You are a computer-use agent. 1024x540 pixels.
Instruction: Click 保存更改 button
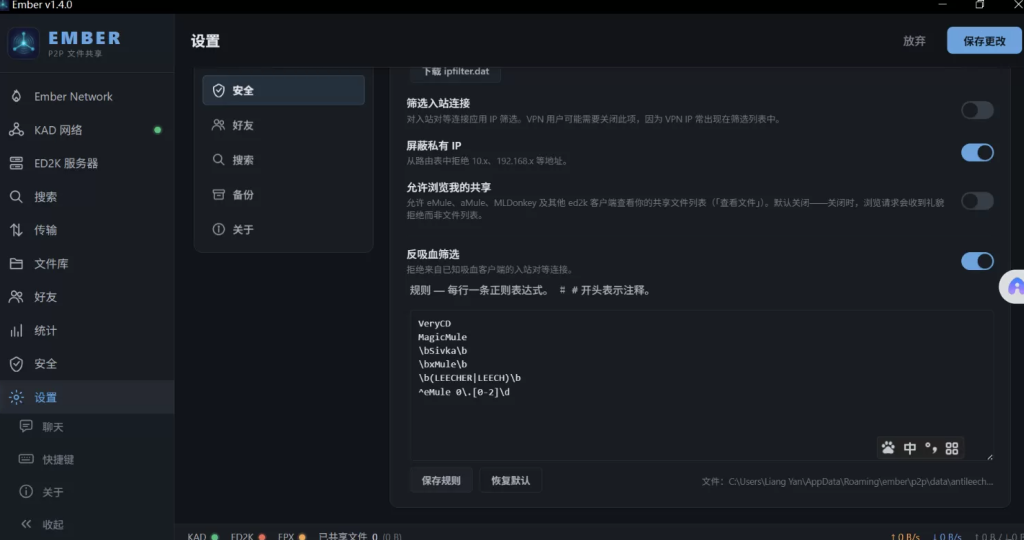(x=984, y=40)
